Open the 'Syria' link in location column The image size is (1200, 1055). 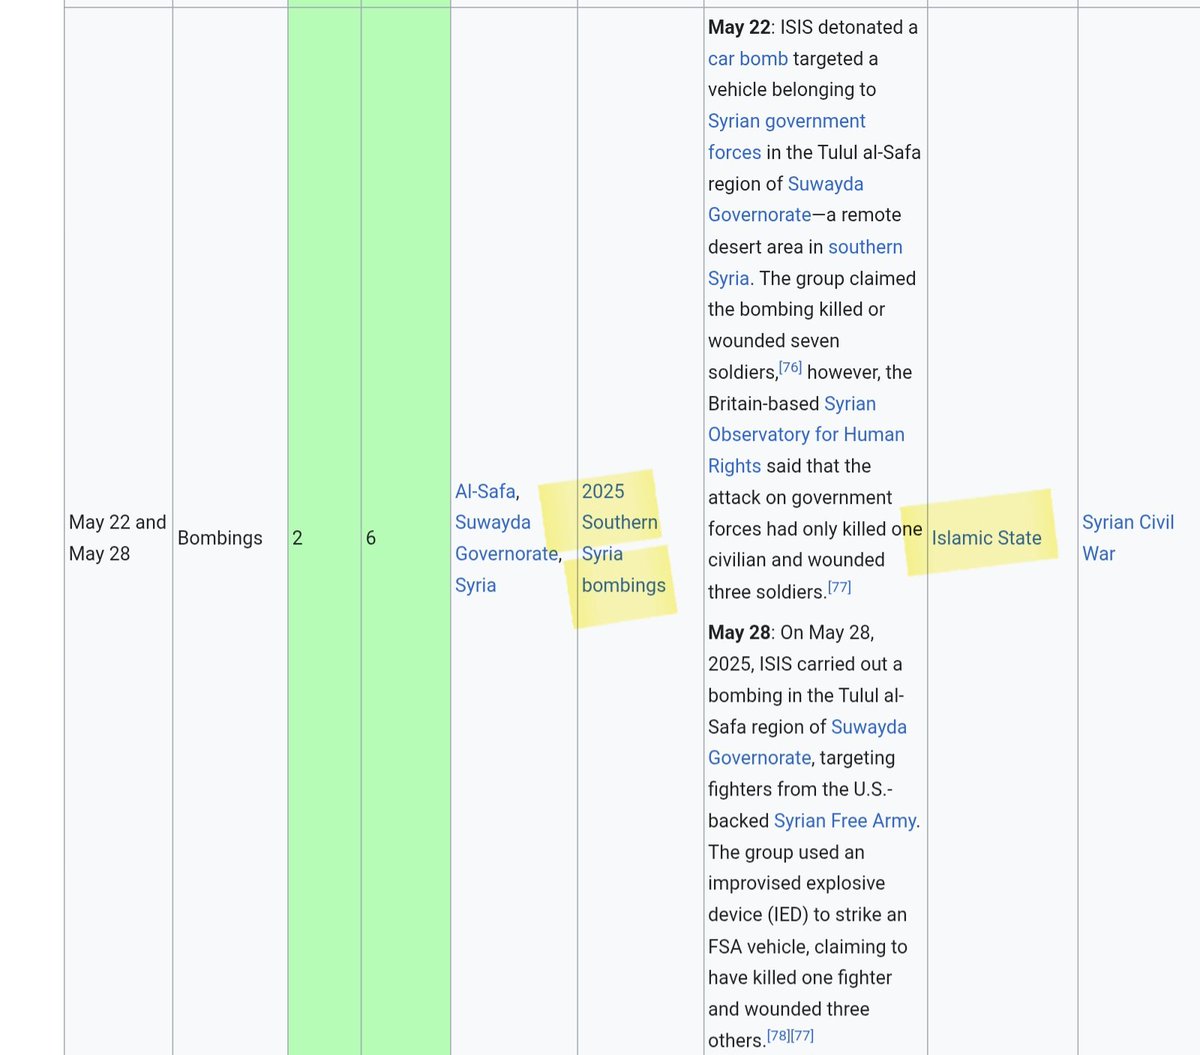coord(475,585)
